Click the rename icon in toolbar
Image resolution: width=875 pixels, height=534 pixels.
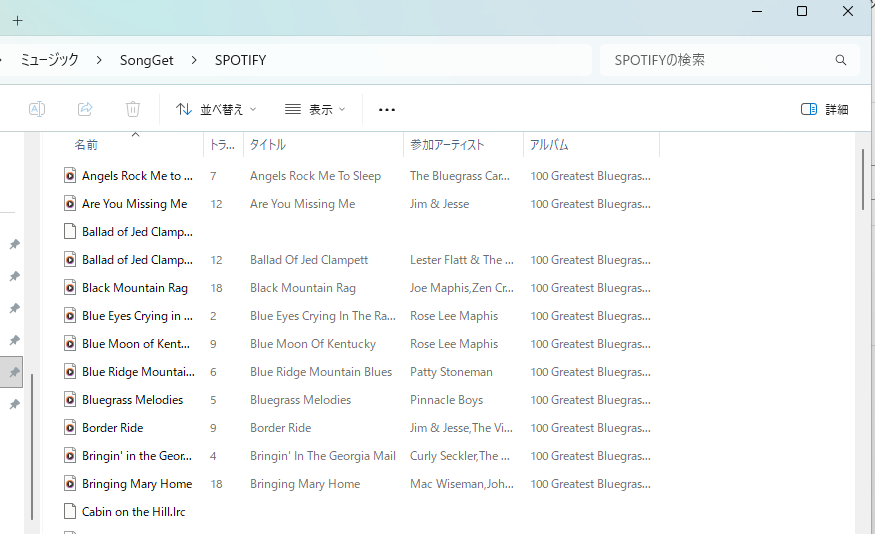(x=37, y=109)
